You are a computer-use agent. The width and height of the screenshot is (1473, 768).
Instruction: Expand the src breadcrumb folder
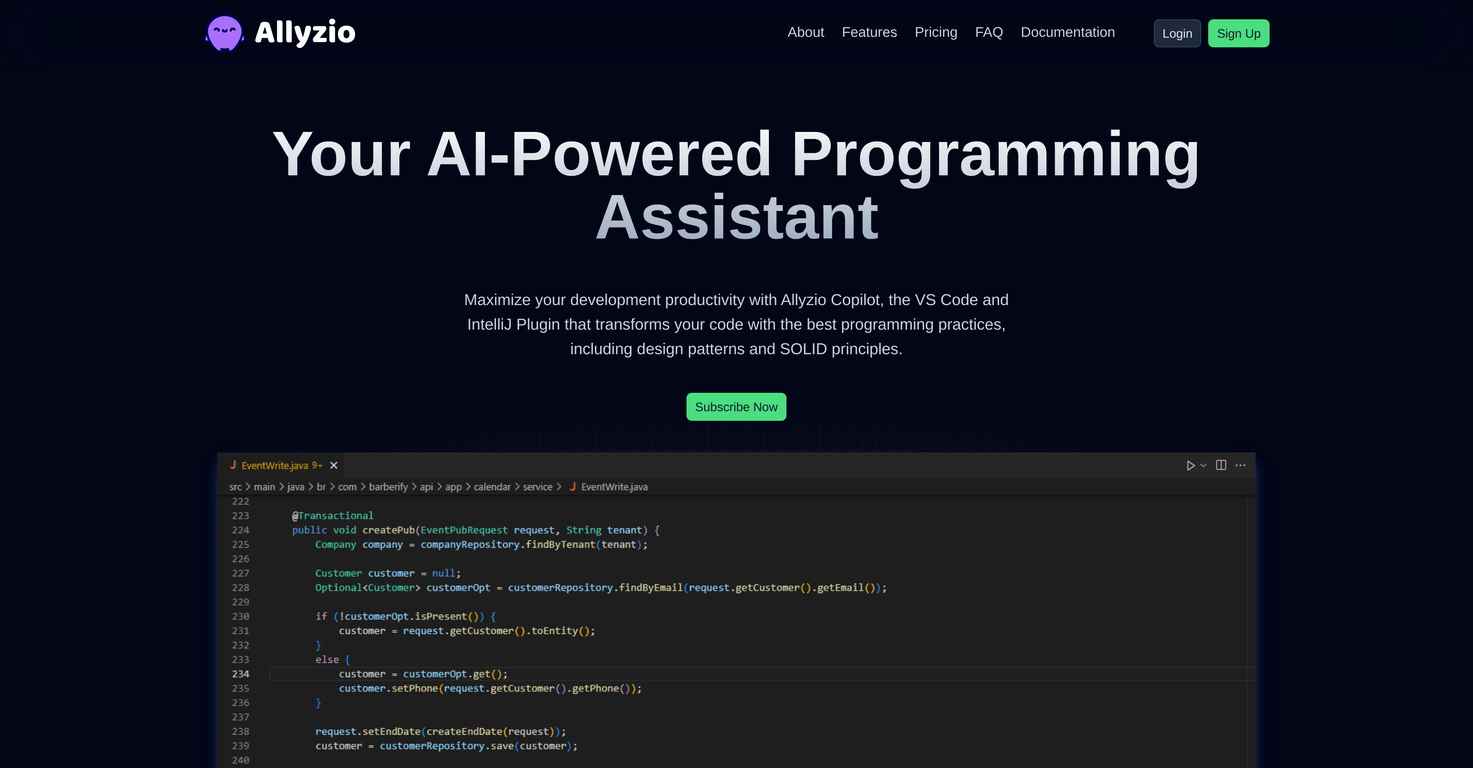(x=236, y=487)
